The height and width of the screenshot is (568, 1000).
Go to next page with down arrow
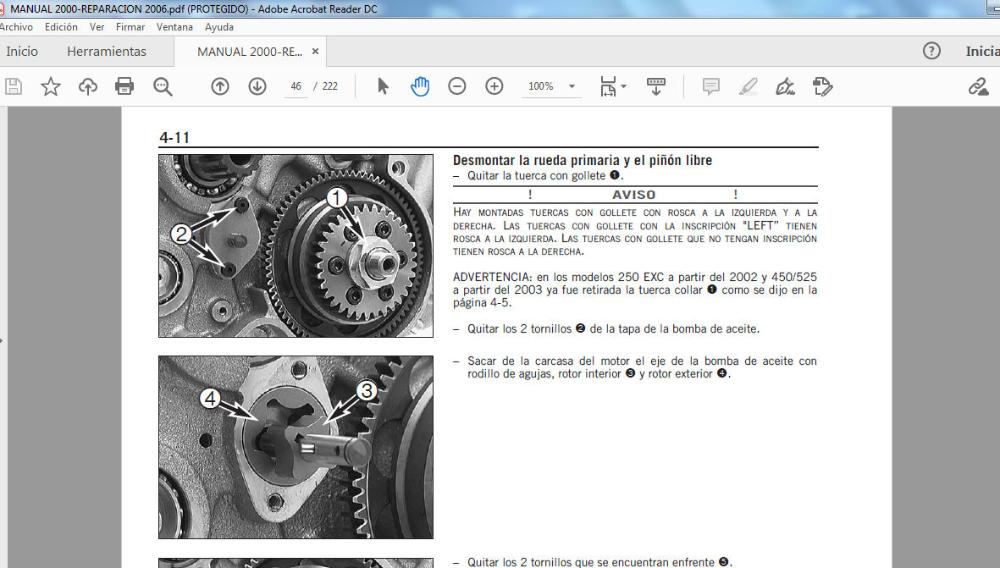coord(257,86)
